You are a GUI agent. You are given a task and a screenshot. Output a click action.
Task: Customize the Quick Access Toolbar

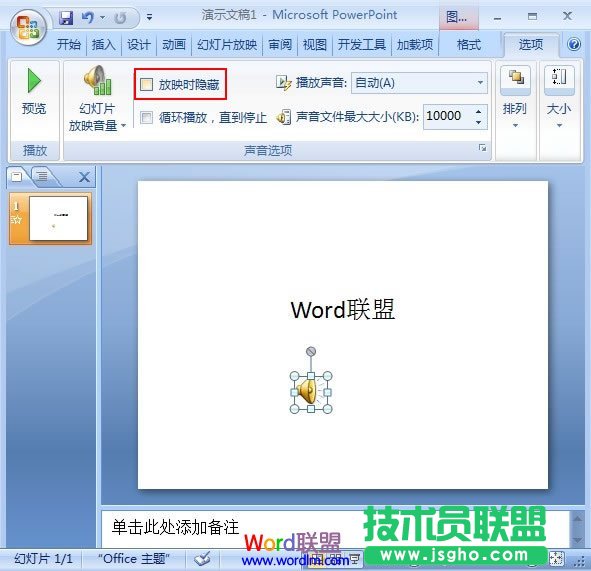pyautogui.click(x=150, y=17)
